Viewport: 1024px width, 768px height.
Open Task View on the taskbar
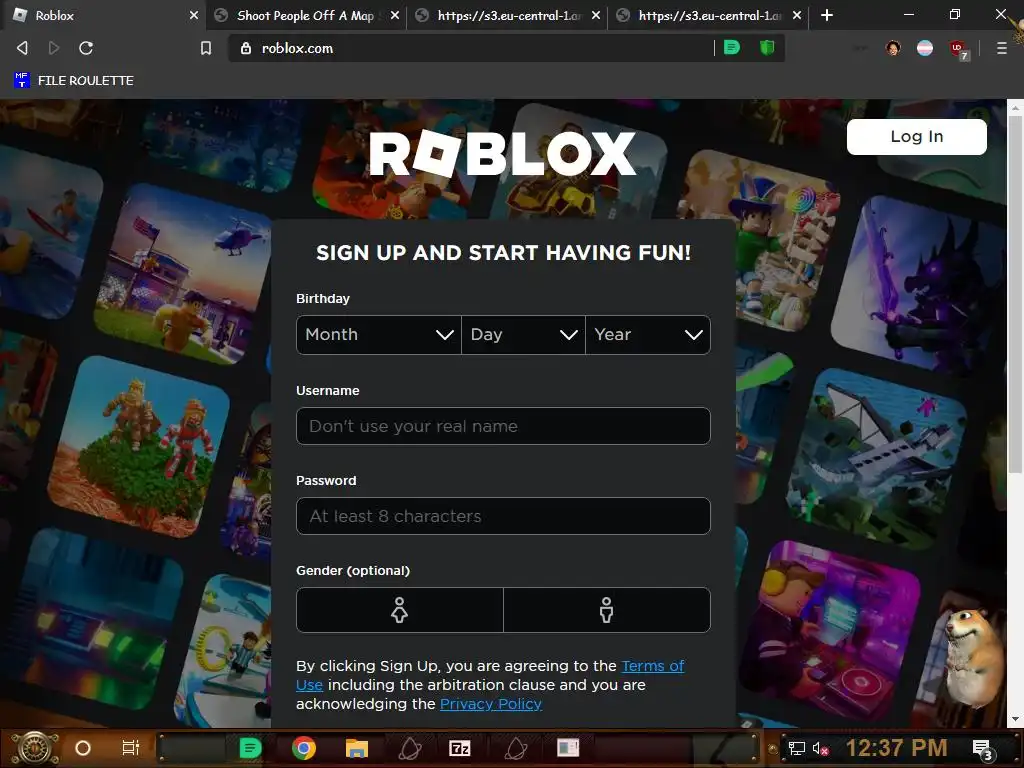(131, 748)
